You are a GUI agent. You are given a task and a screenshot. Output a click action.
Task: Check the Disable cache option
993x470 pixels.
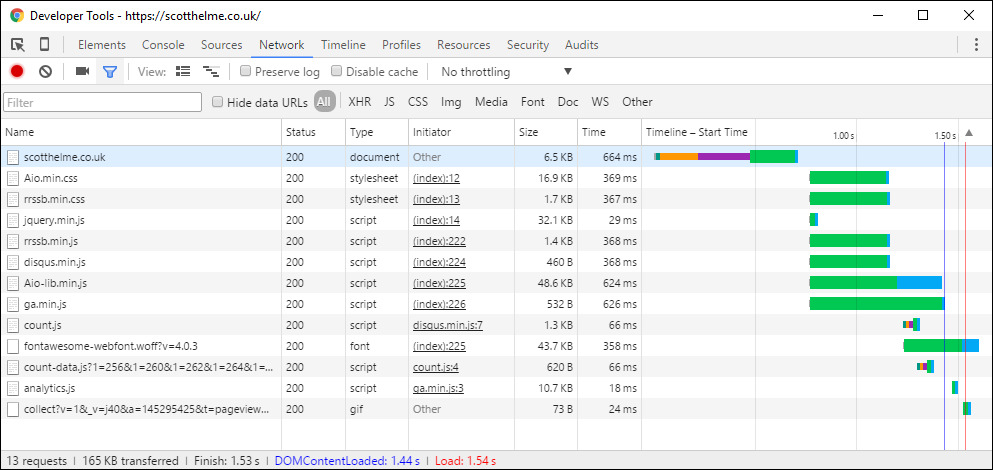337,72
